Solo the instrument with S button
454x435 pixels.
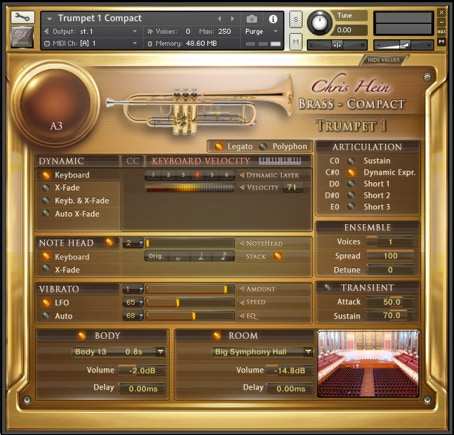[295, 20]
